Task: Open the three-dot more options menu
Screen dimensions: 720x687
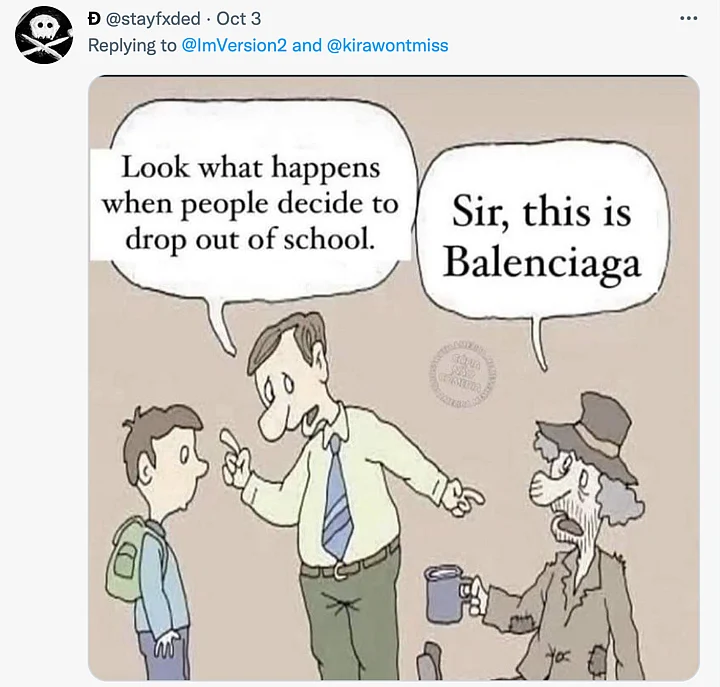Action: pos(688,19)
